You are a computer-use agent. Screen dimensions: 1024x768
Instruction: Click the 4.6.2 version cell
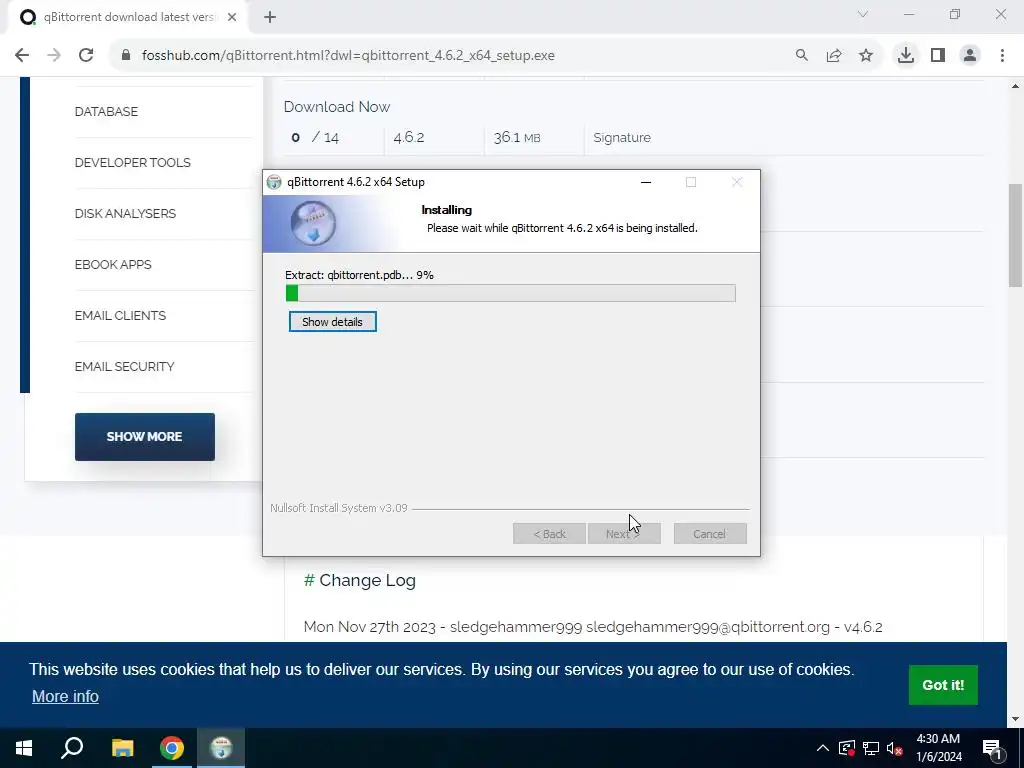(x=409, y=138)
